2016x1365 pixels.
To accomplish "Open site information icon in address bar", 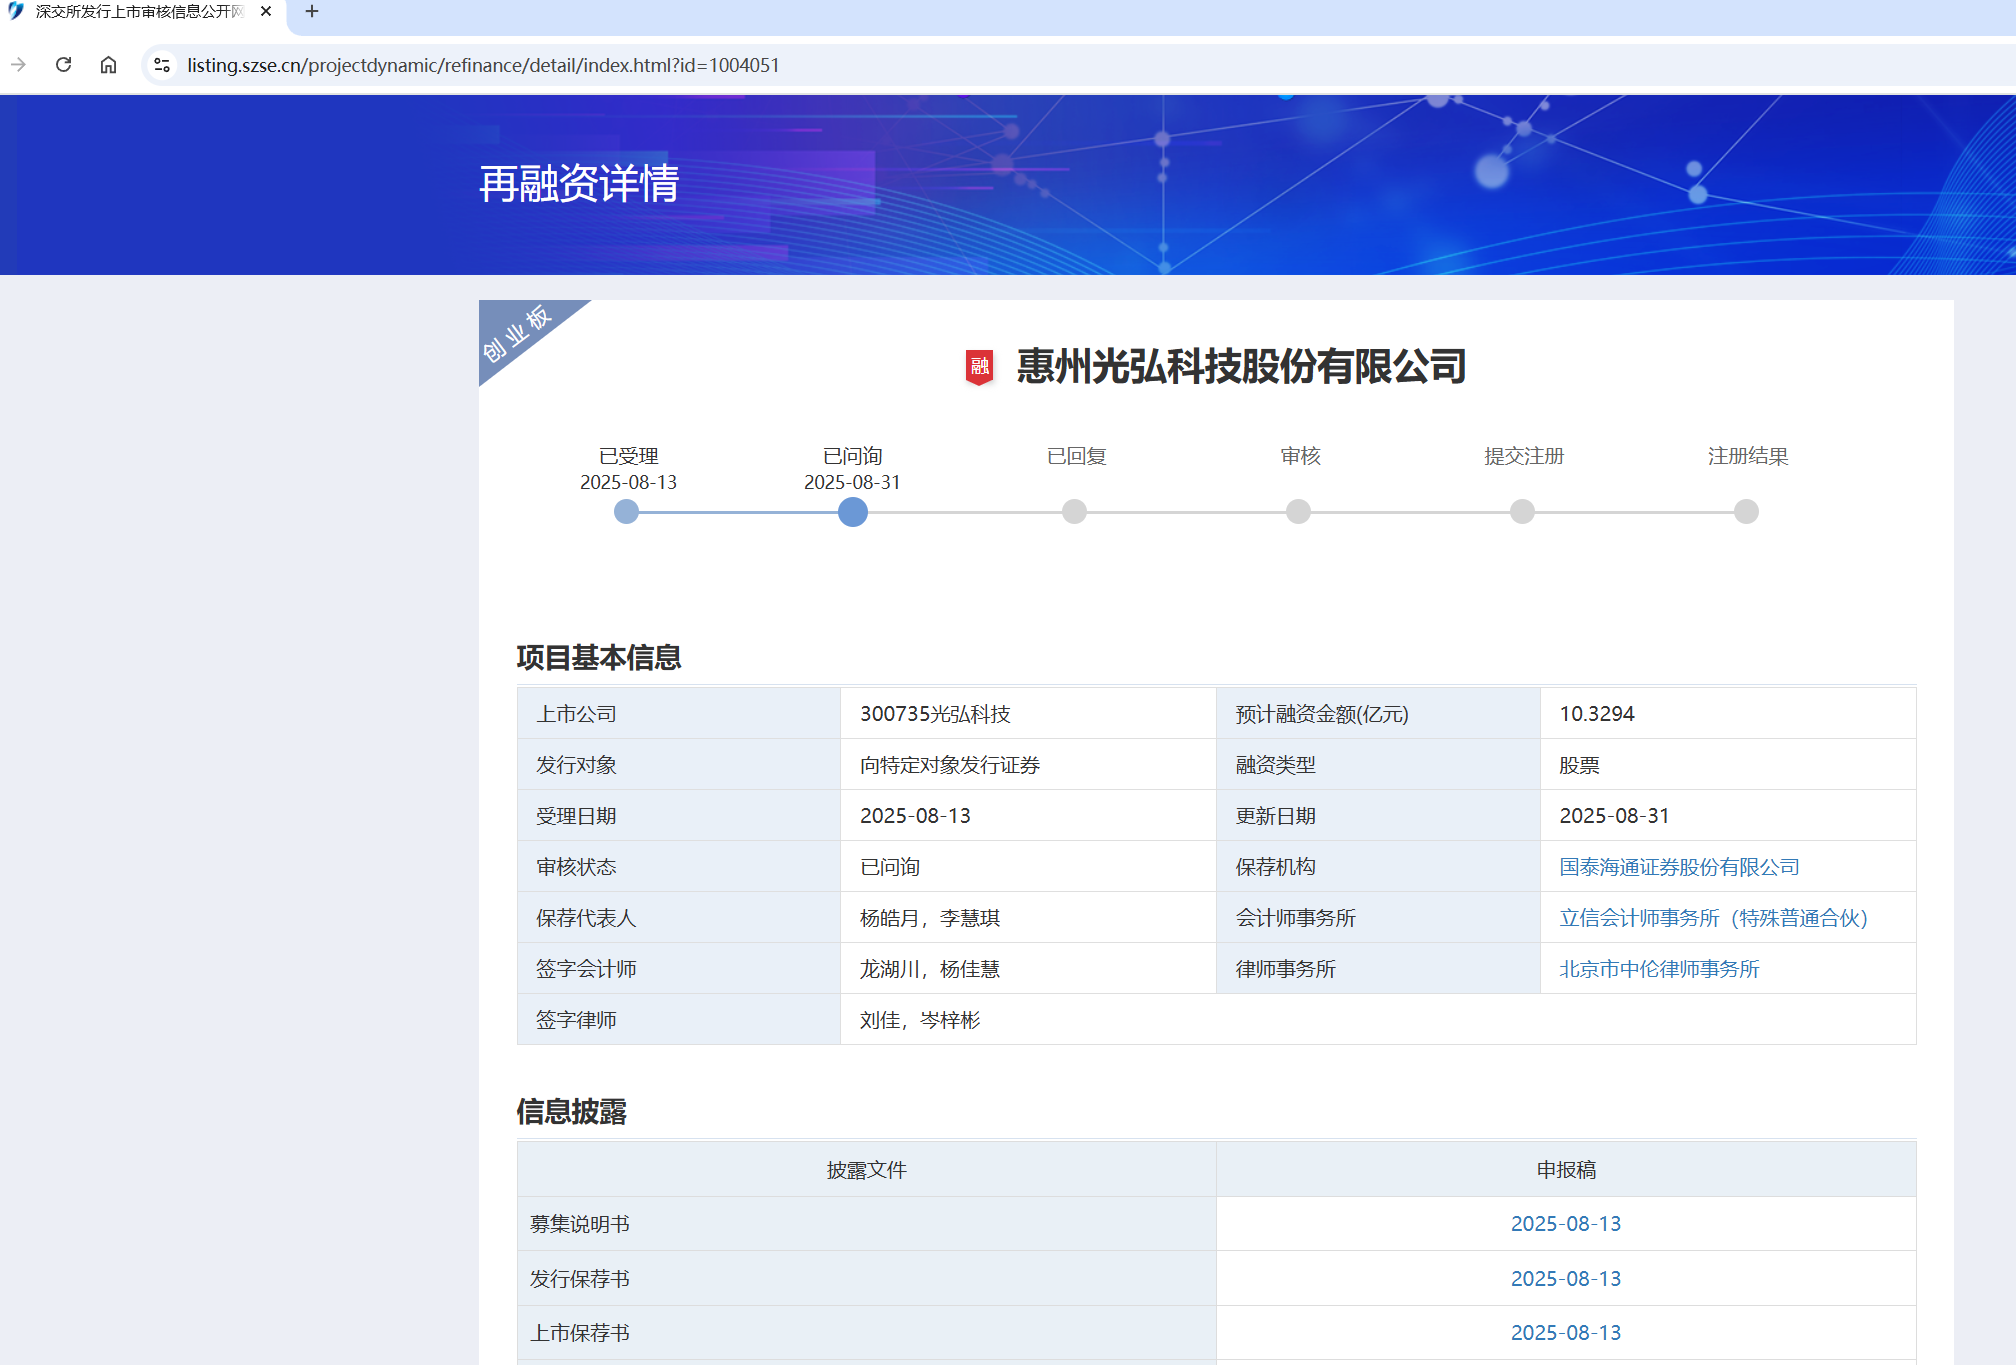I will click(x=161, y=65).
